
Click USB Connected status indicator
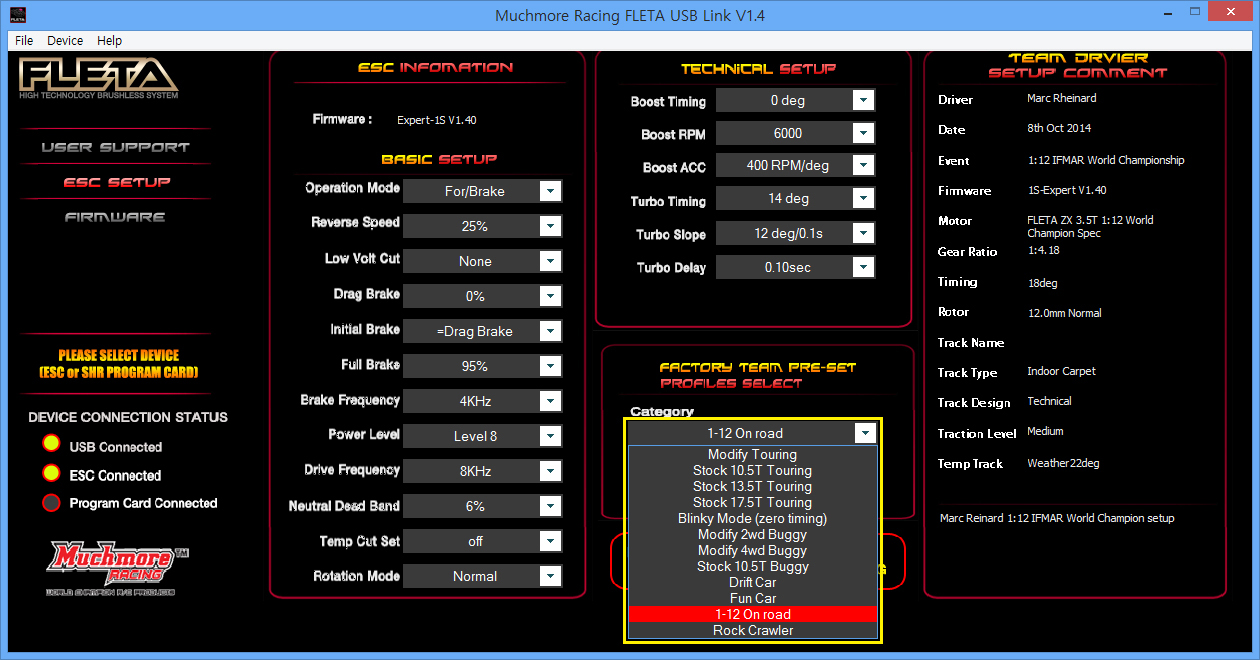point(51,445)
